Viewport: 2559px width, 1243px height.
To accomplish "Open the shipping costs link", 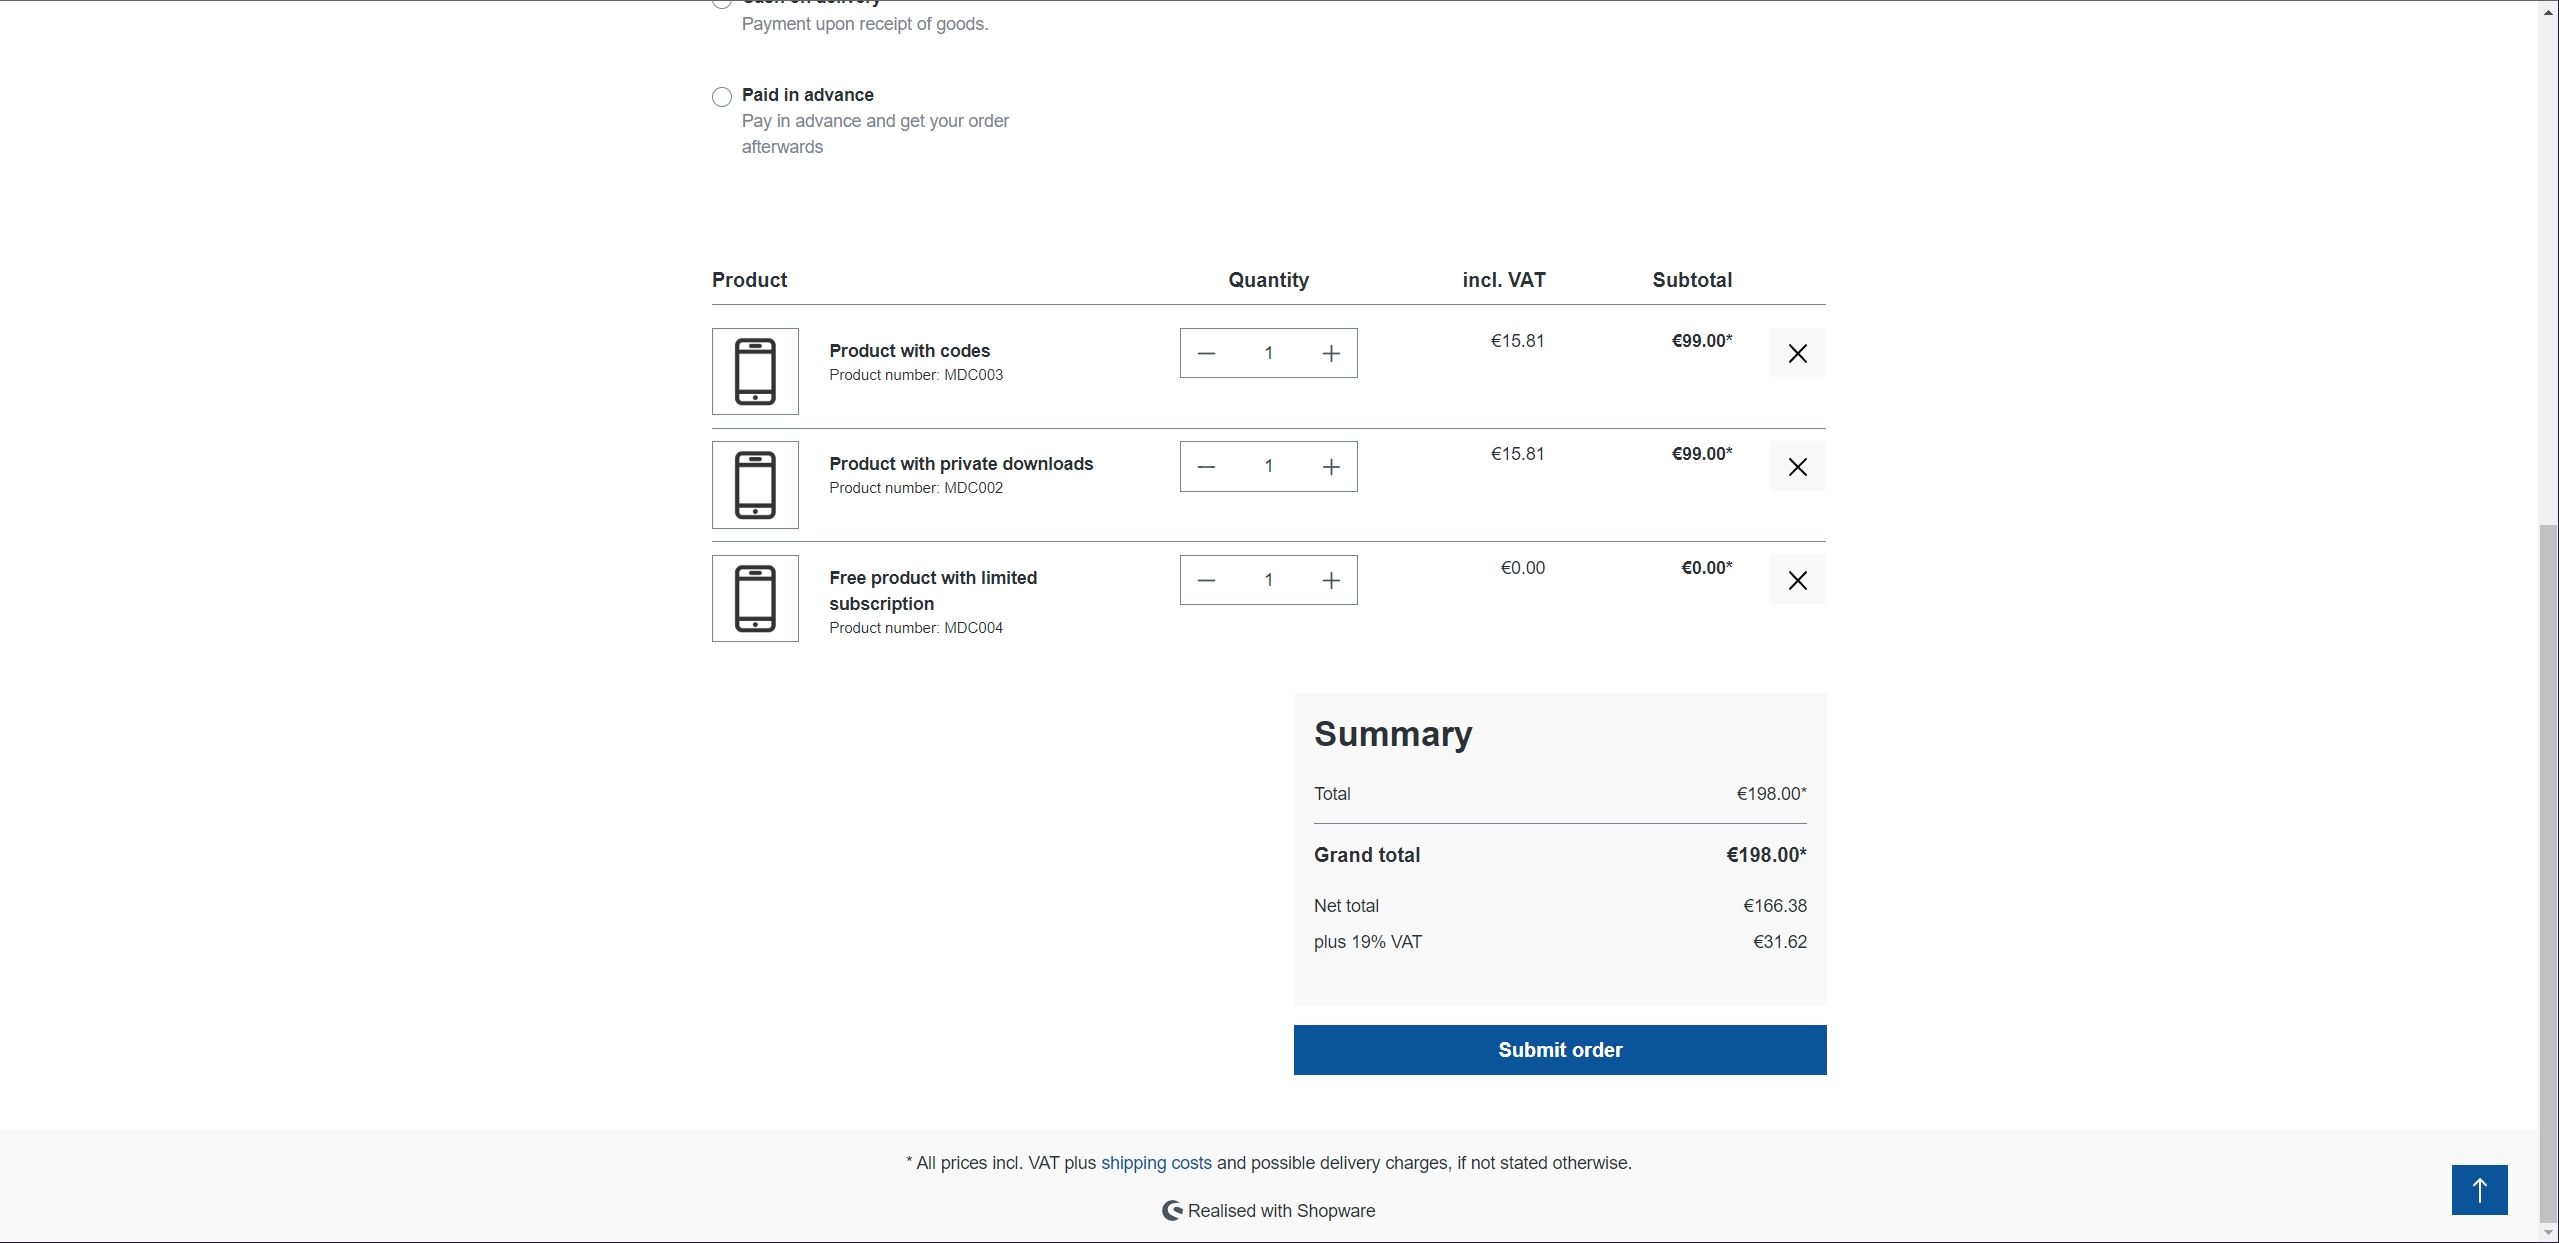I will coord(1156,1163).
